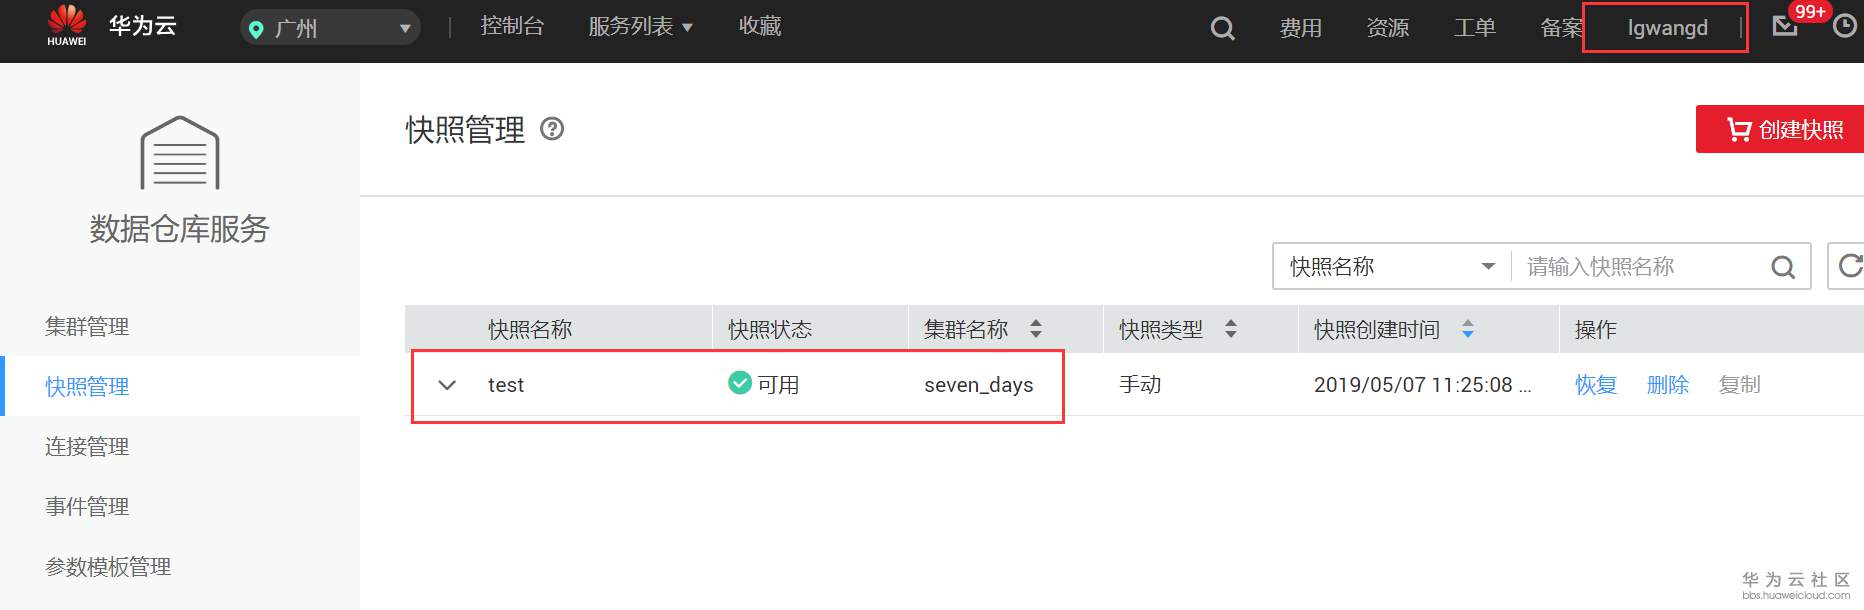Click the 恢复 link for test snapshot

1596,385
